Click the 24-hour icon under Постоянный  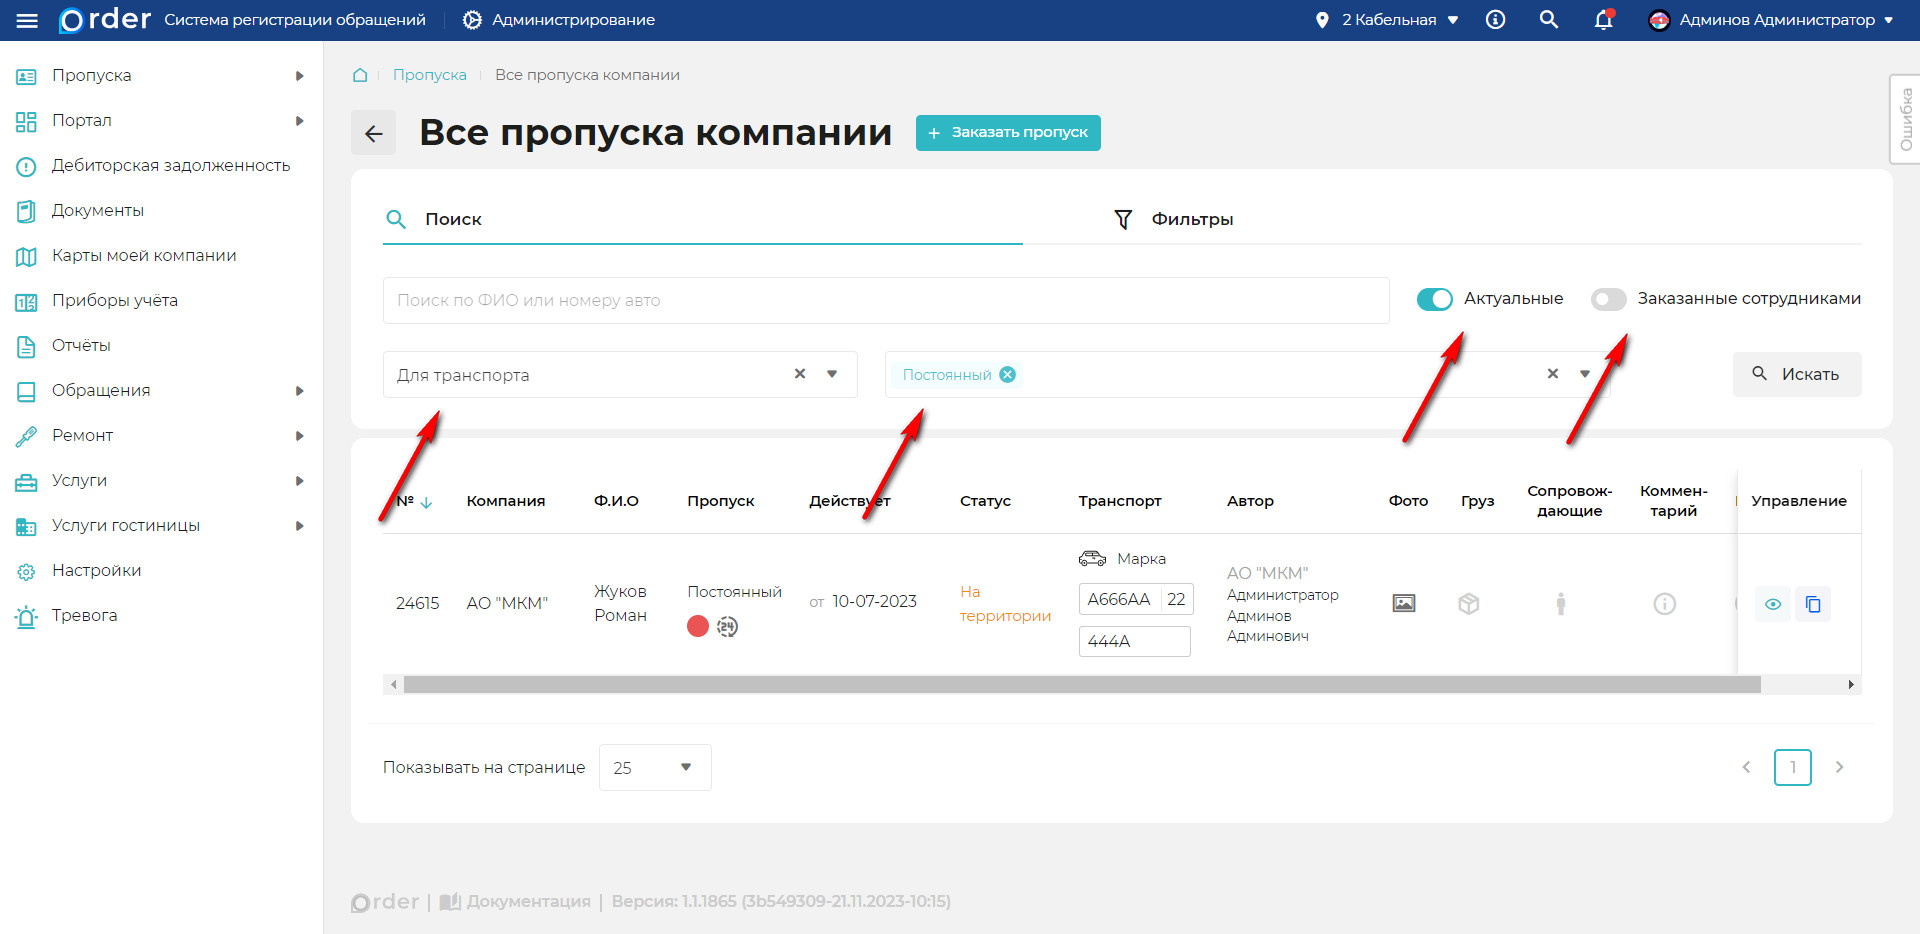click(728, 626)
